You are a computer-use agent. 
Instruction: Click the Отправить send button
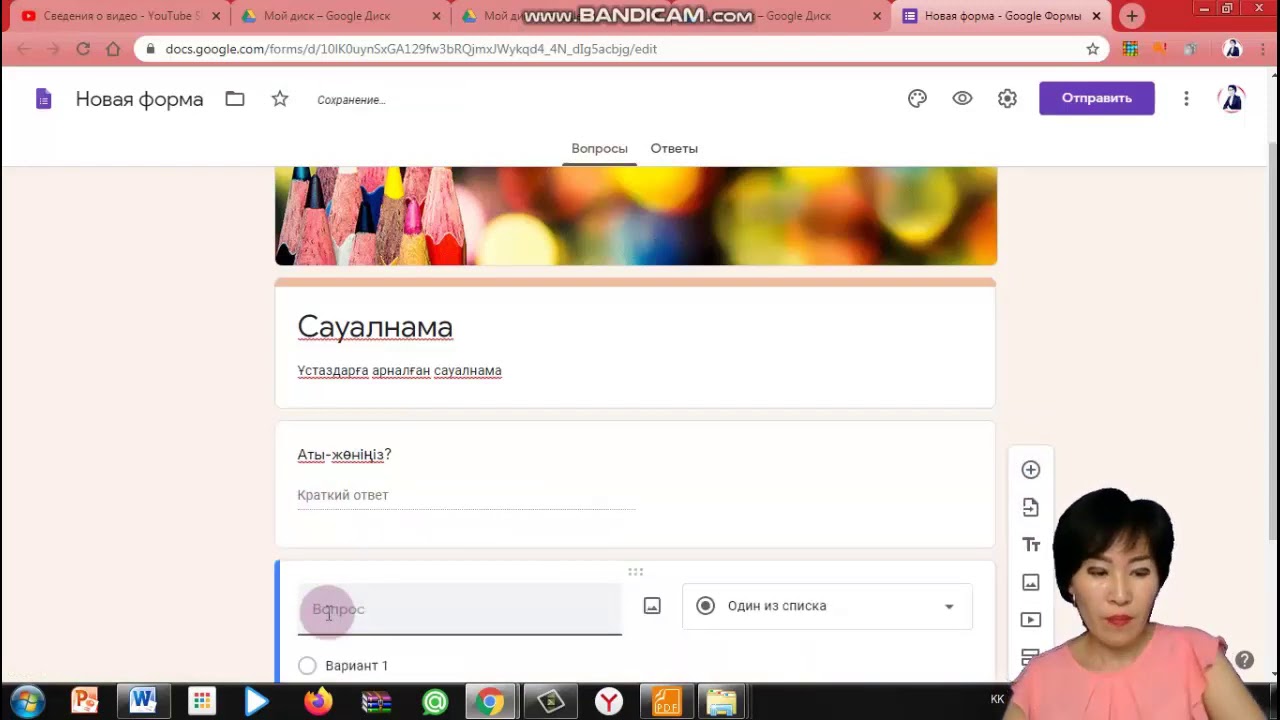[1097, 98]
